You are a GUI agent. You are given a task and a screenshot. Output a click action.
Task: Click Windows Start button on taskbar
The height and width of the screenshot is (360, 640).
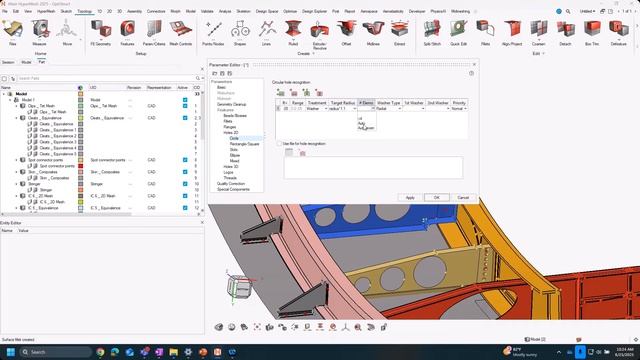tap(11, 352)
